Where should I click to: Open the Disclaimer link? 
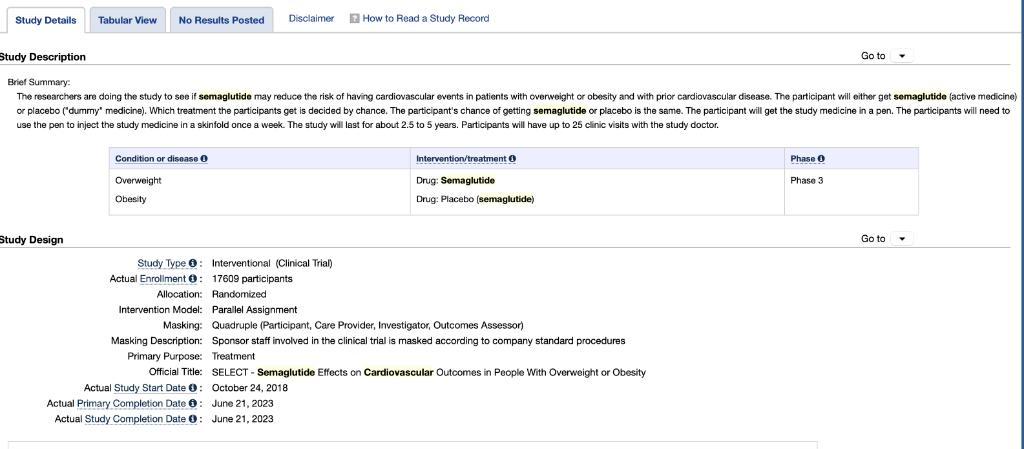(311, 19)
